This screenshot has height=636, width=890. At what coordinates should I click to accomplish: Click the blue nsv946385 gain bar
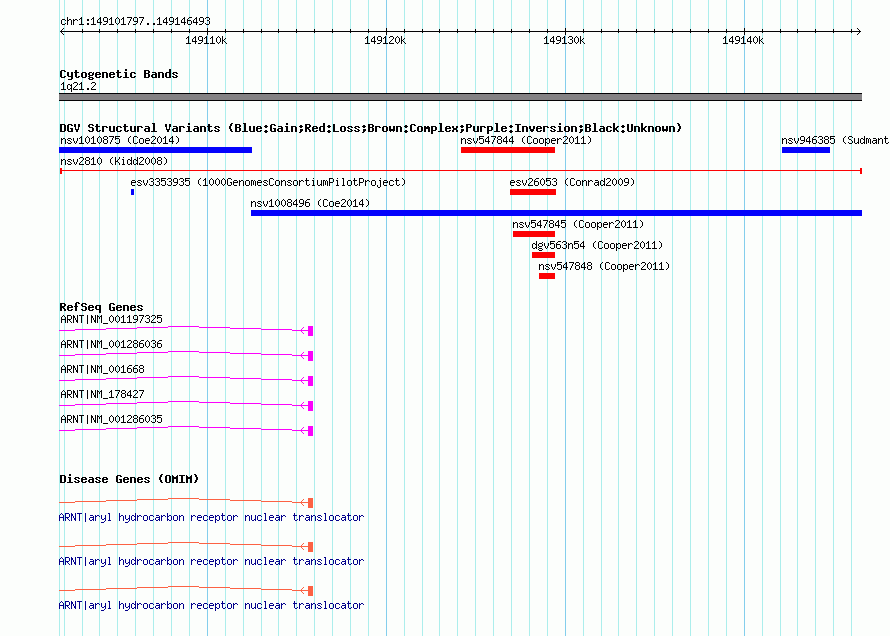click(x=805, y=150)
